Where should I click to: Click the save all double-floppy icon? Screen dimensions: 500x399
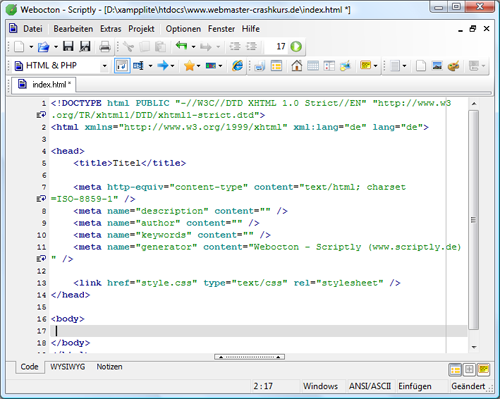pos(85,46)
